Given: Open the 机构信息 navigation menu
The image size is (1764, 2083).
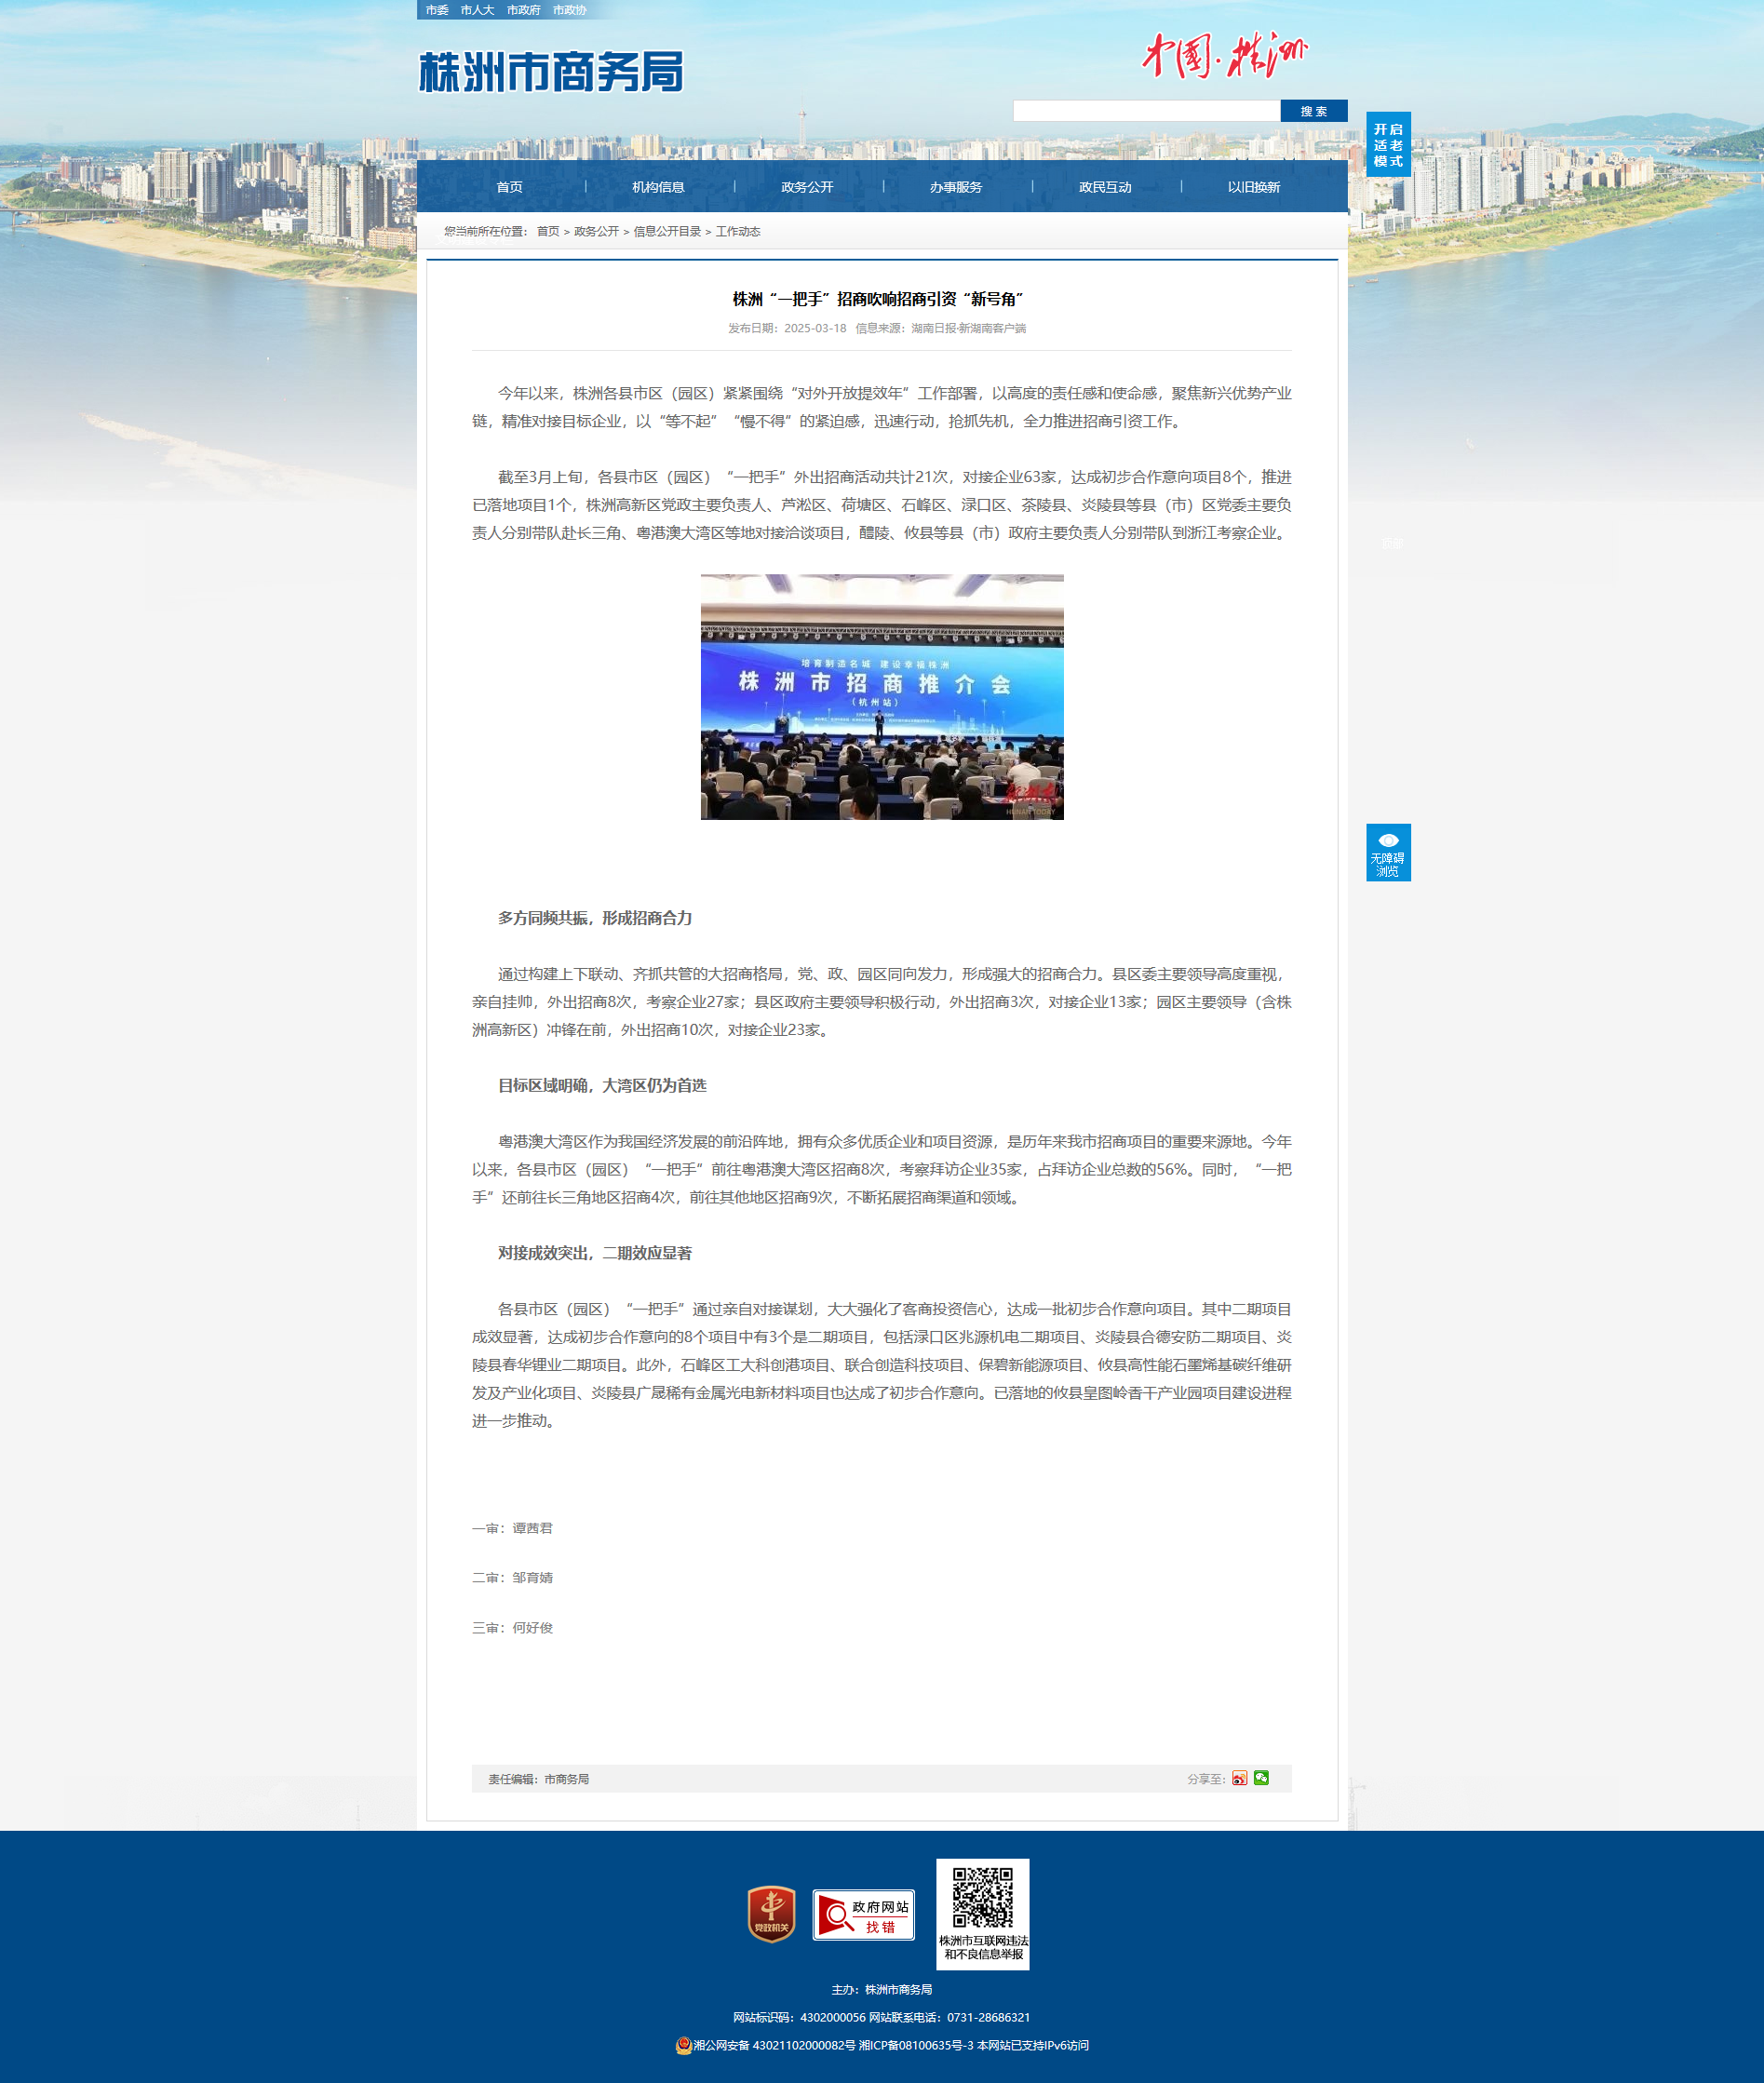Looking at the screenshot, I should (658, 187).
